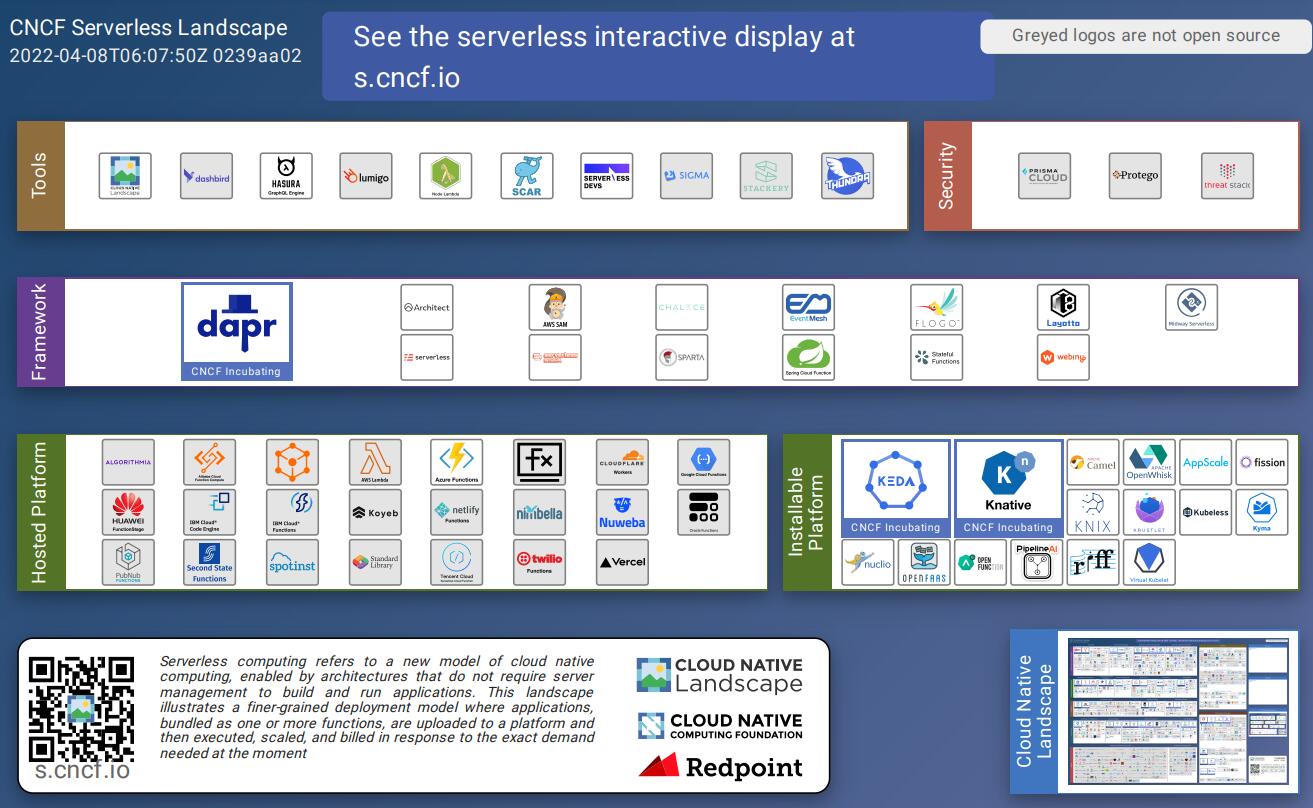Click the Hasura GraphQL Engine logo
The height and width of the screenshot is (808, 1313).
(286, 176)
